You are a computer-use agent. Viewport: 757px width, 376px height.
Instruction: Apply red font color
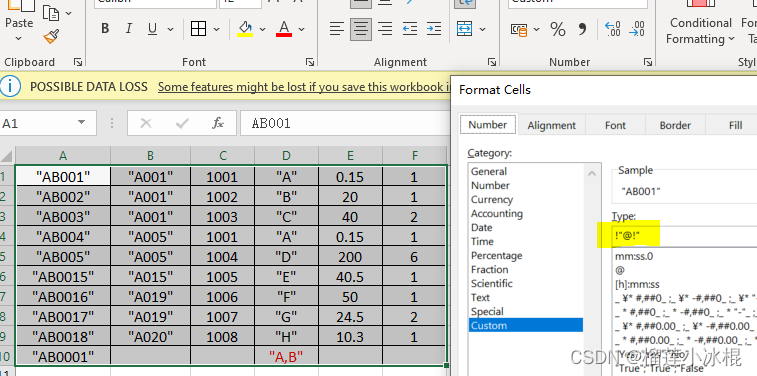tap(284, 29)
